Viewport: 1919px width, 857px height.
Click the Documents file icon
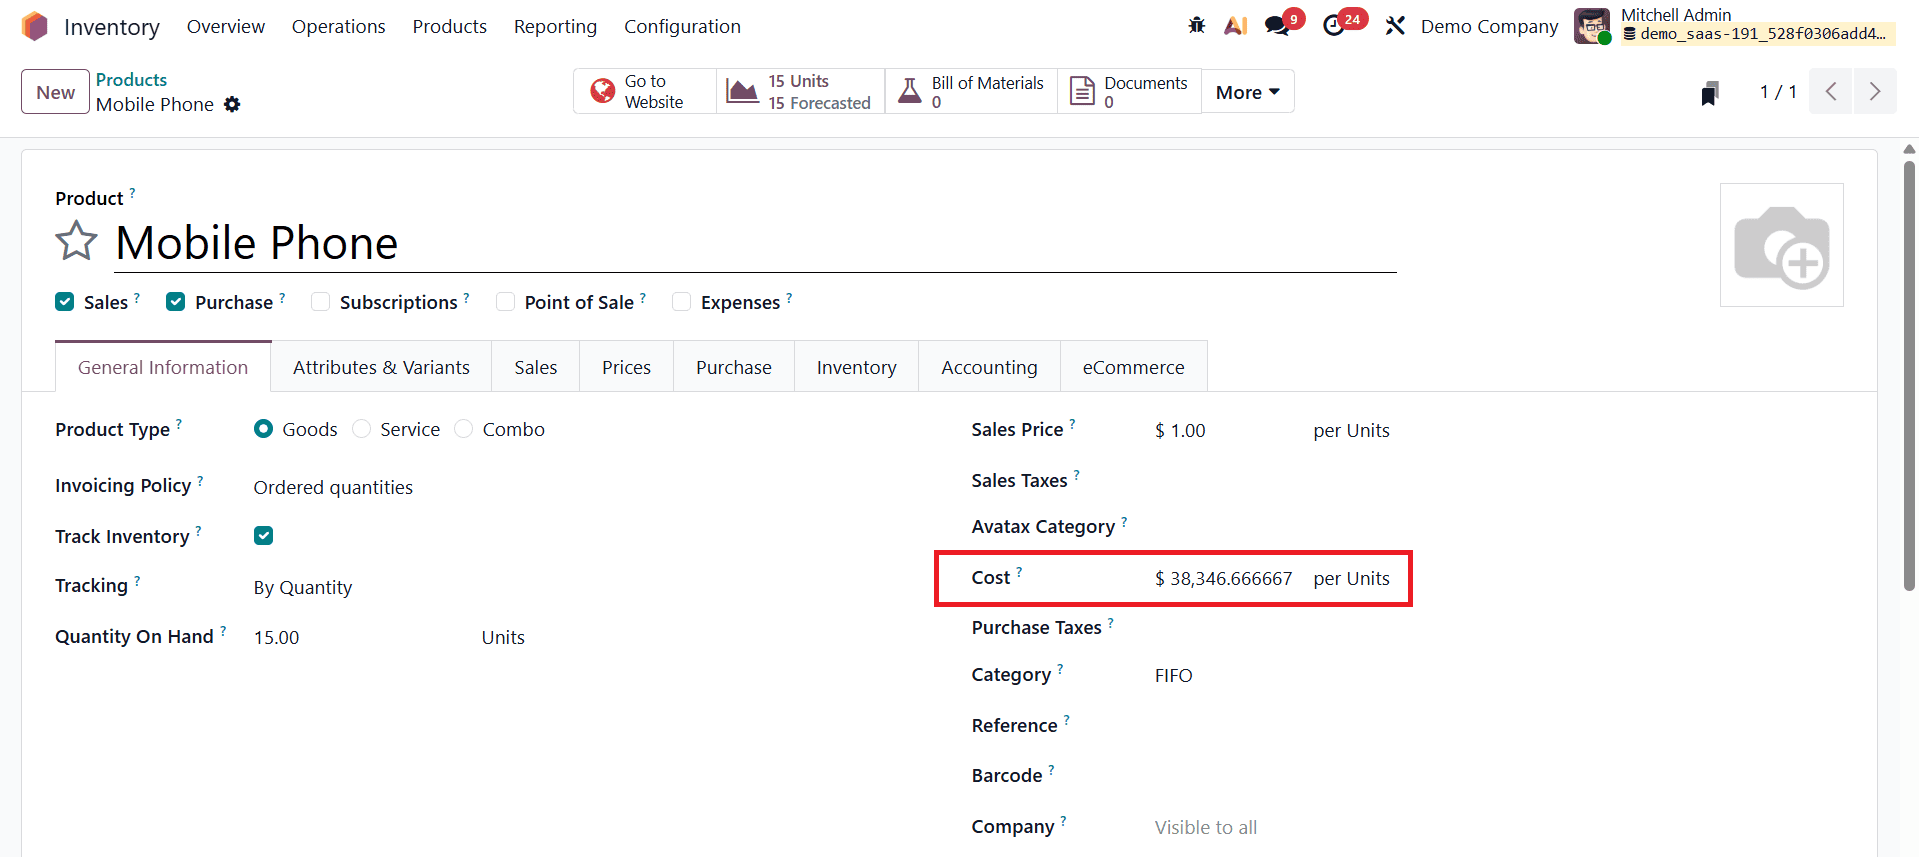click(1082, 91)
